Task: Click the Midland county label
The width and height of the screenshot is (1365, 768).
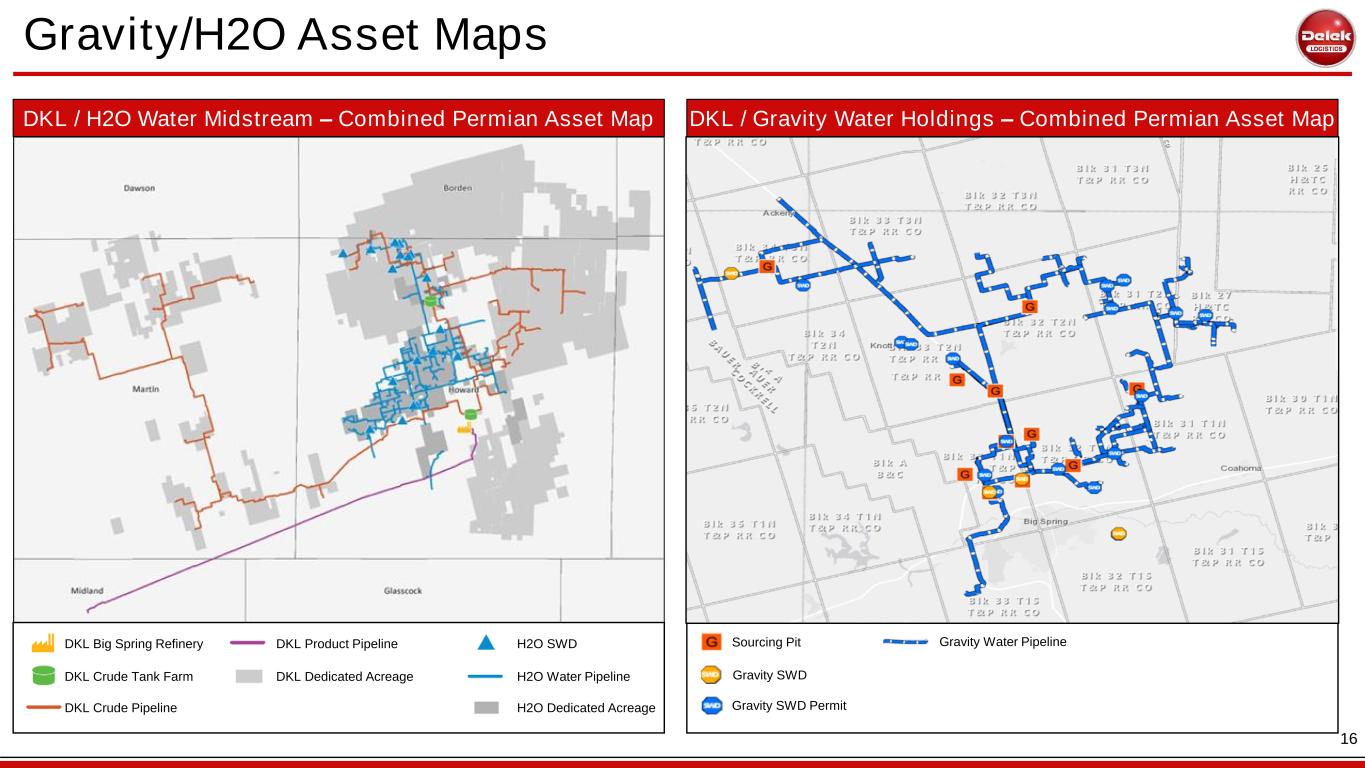Action: click(x=87, y=590)
